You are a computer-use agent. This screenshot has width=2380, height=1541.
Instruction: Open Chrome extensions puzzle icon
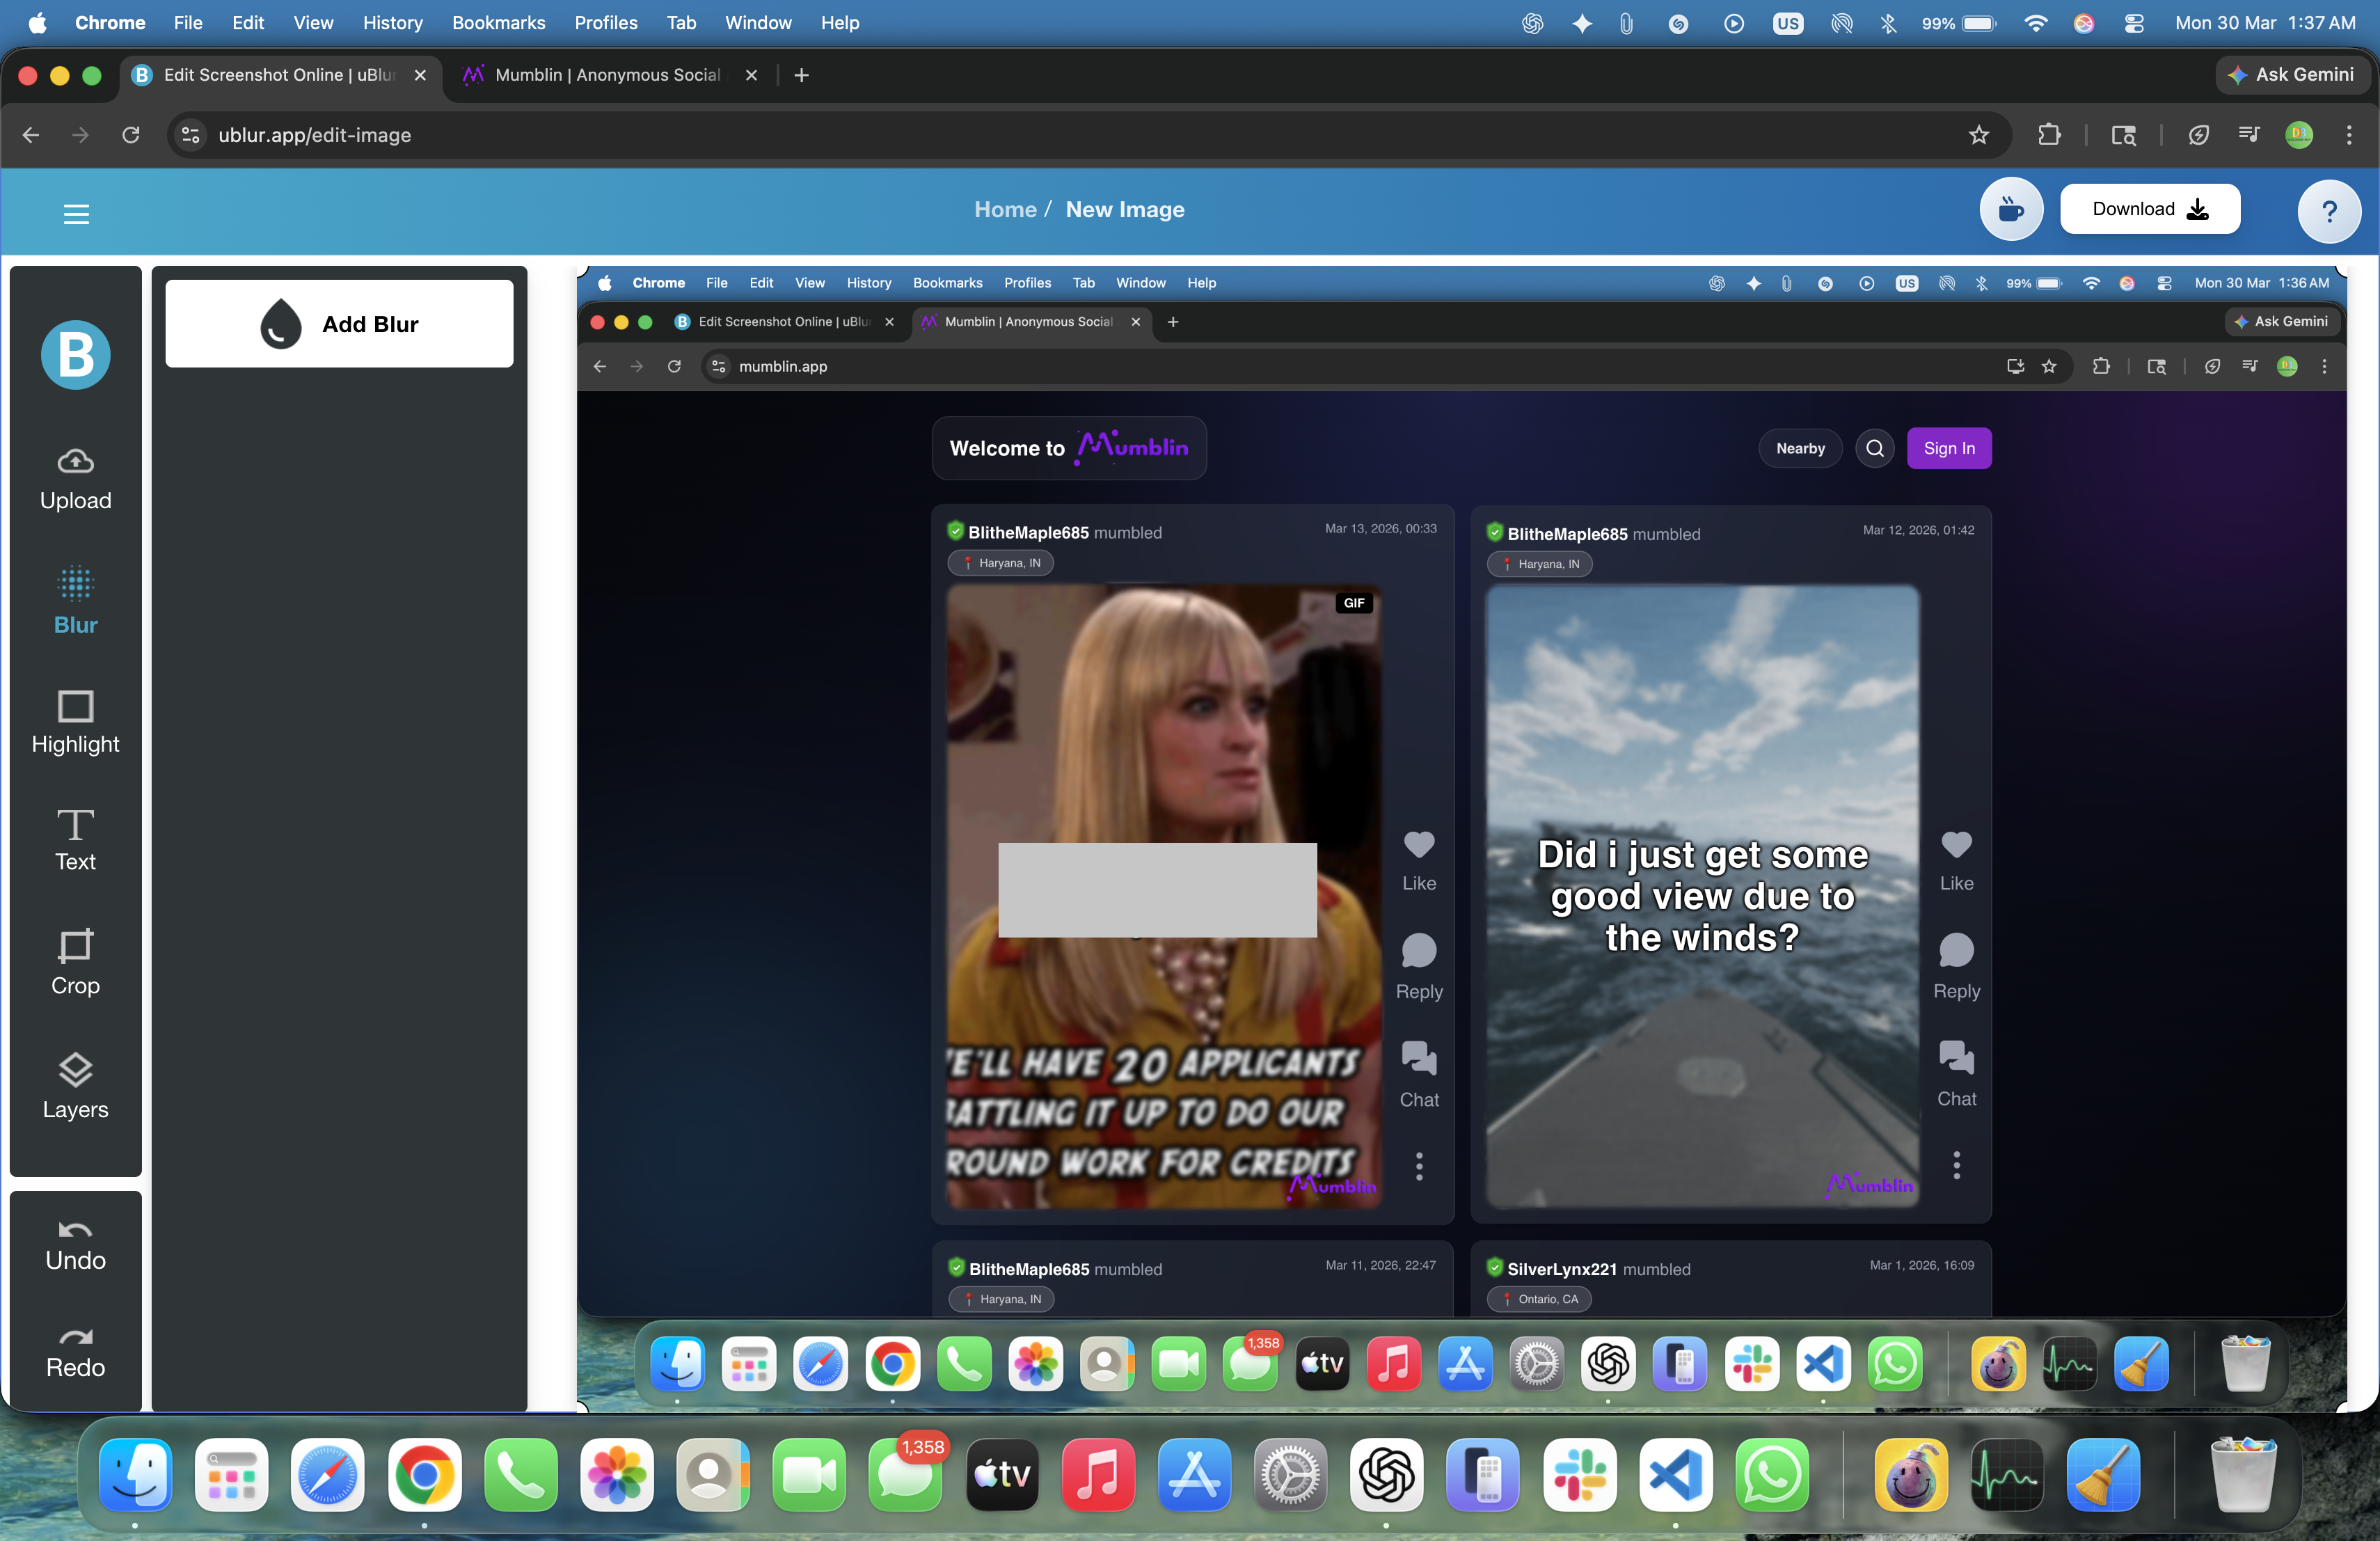click(2049, 135)
